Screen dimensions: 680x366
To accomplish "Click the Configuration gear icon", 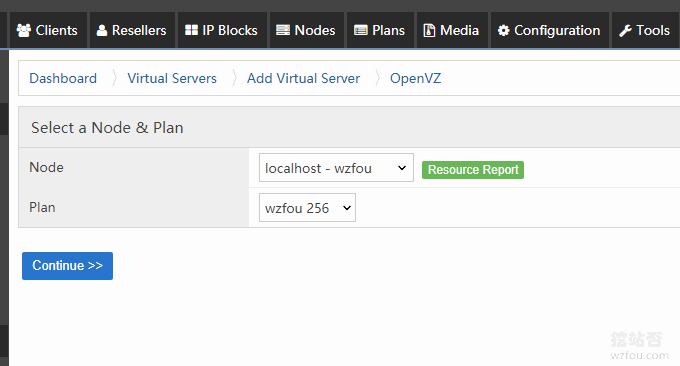I will [503, 30].
